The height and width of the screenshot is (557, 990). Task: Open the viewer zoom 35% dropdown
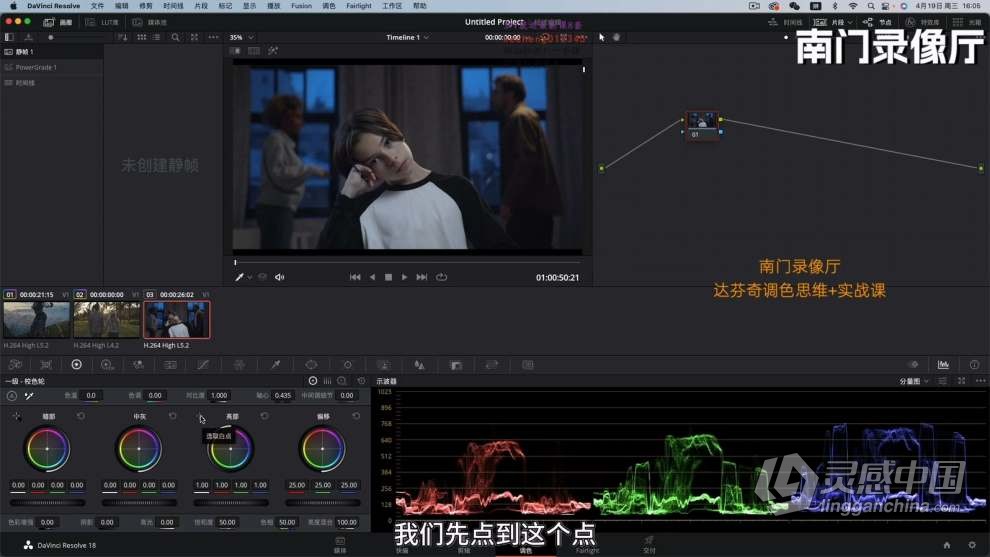pyautogui.click(x=241, y=37)
